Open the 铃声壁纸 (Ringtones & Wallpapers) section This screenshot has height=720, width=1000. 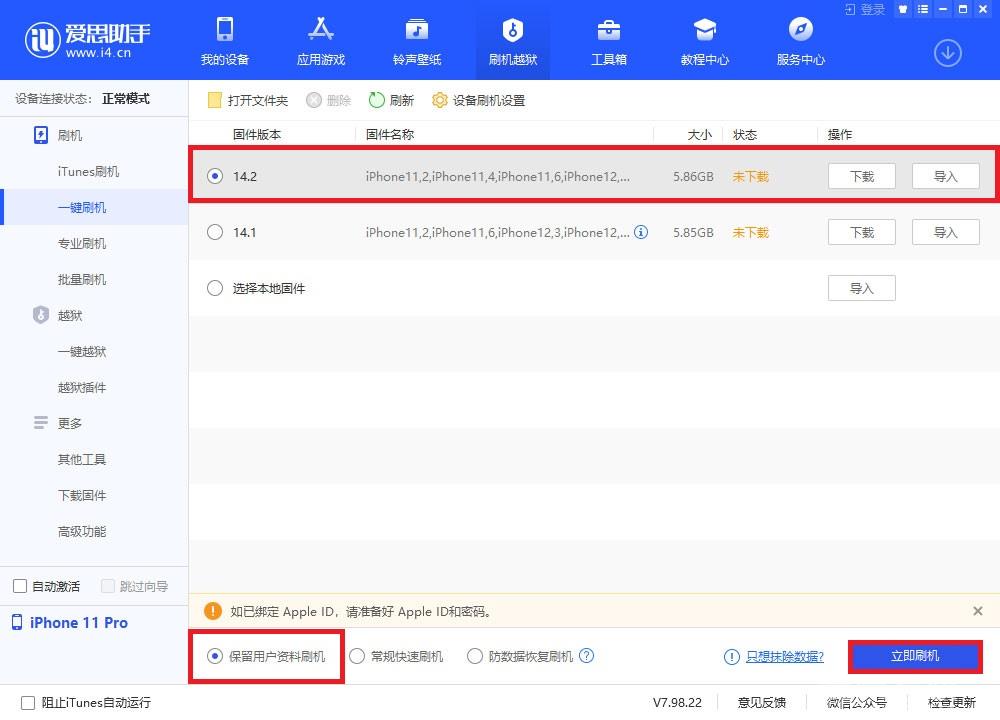[416, 40]
